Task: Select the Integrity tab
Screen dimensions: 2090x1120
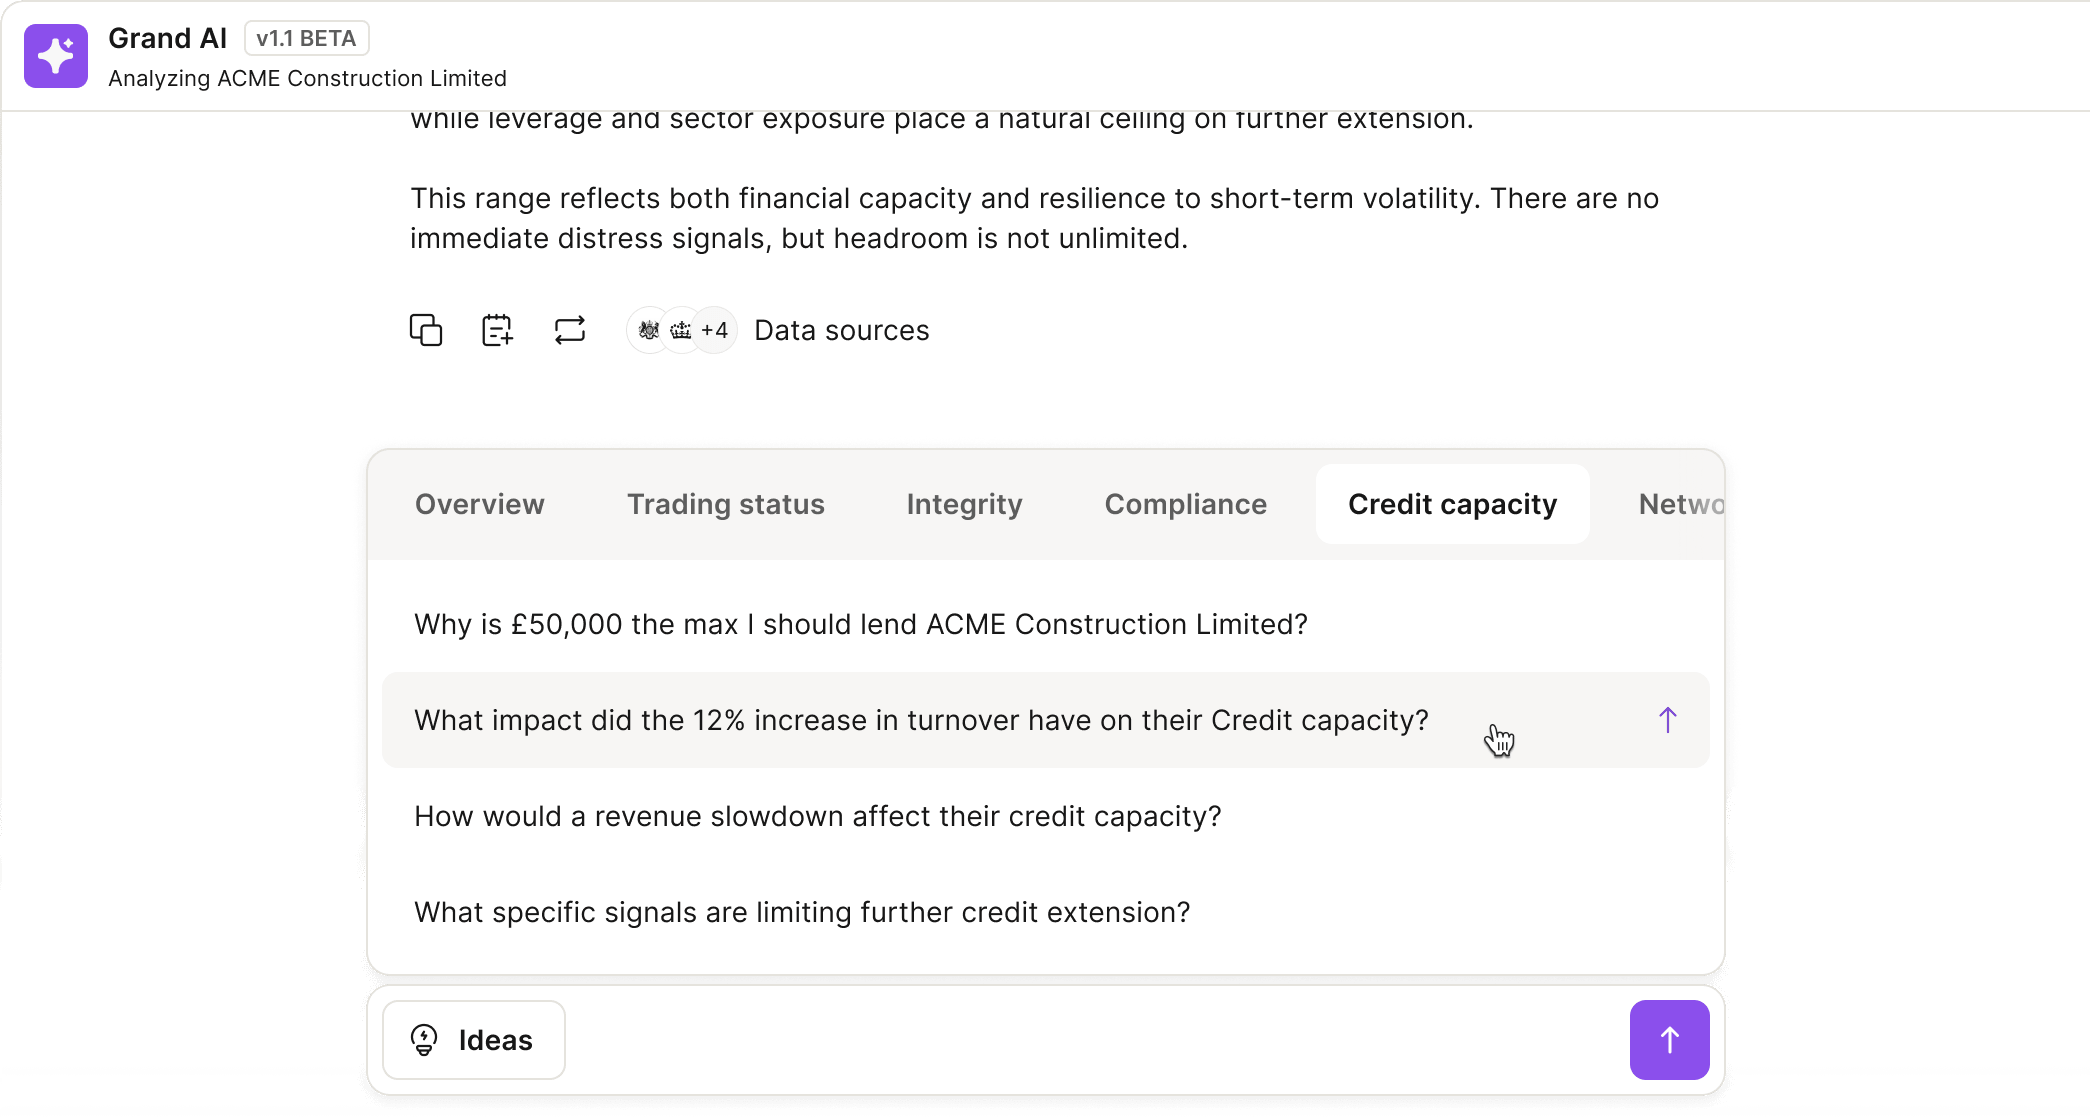Action: [964, 504]
